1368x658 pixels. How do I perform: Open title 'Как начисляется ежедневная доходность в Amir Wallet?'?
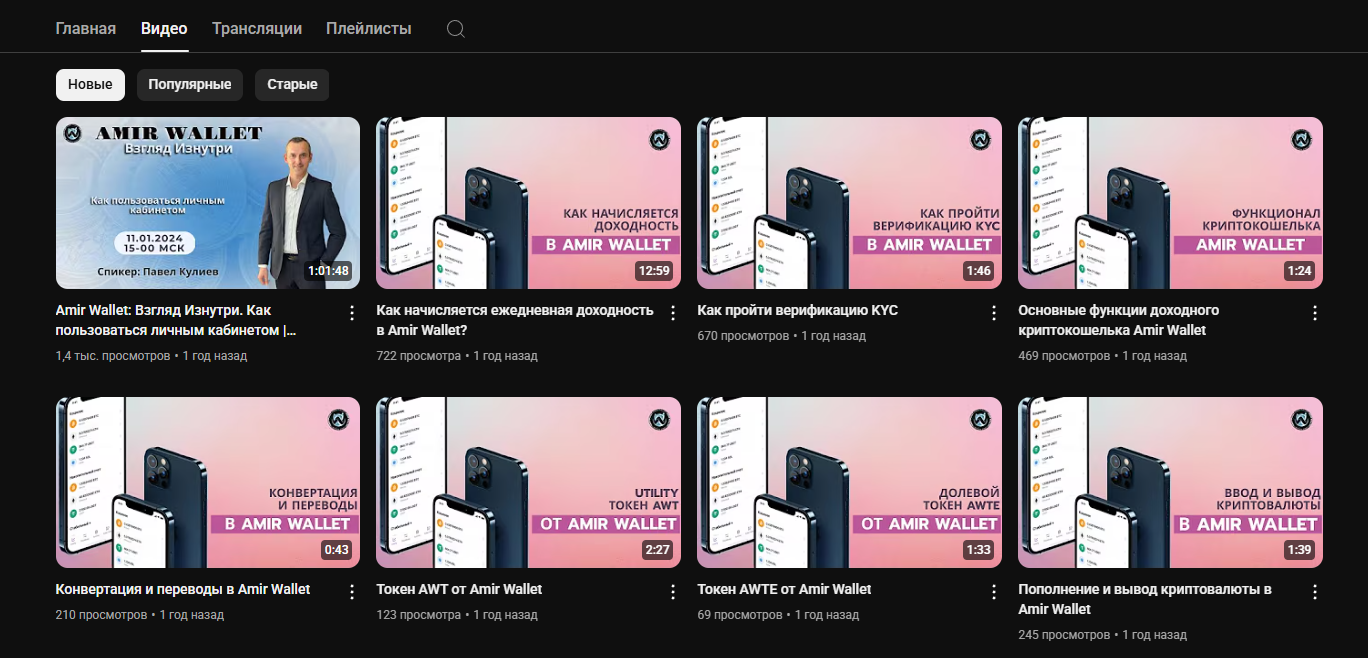(515, 320)
